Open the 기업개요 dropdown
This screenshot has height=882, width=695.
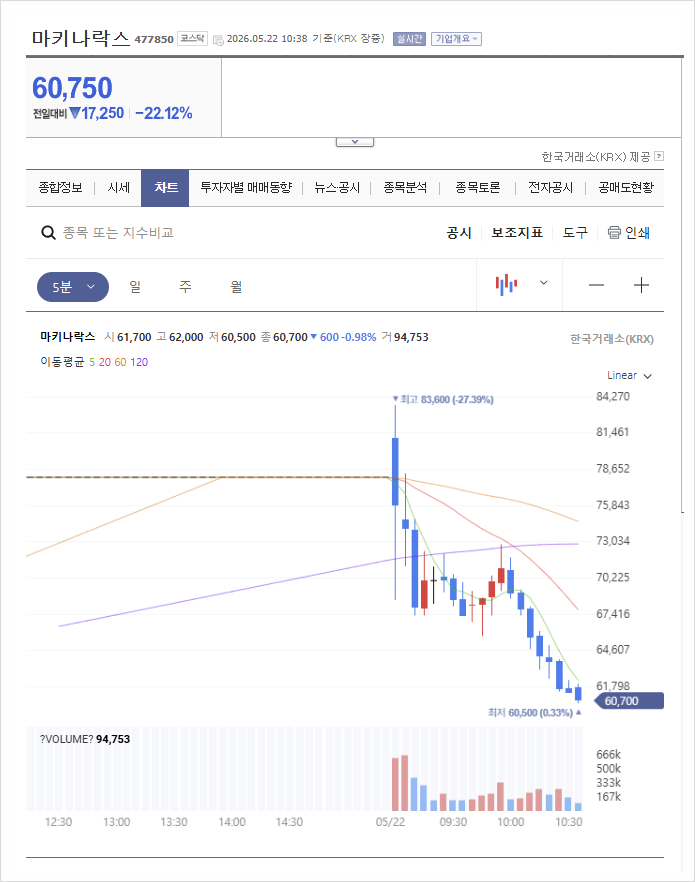tap(456, 39)
